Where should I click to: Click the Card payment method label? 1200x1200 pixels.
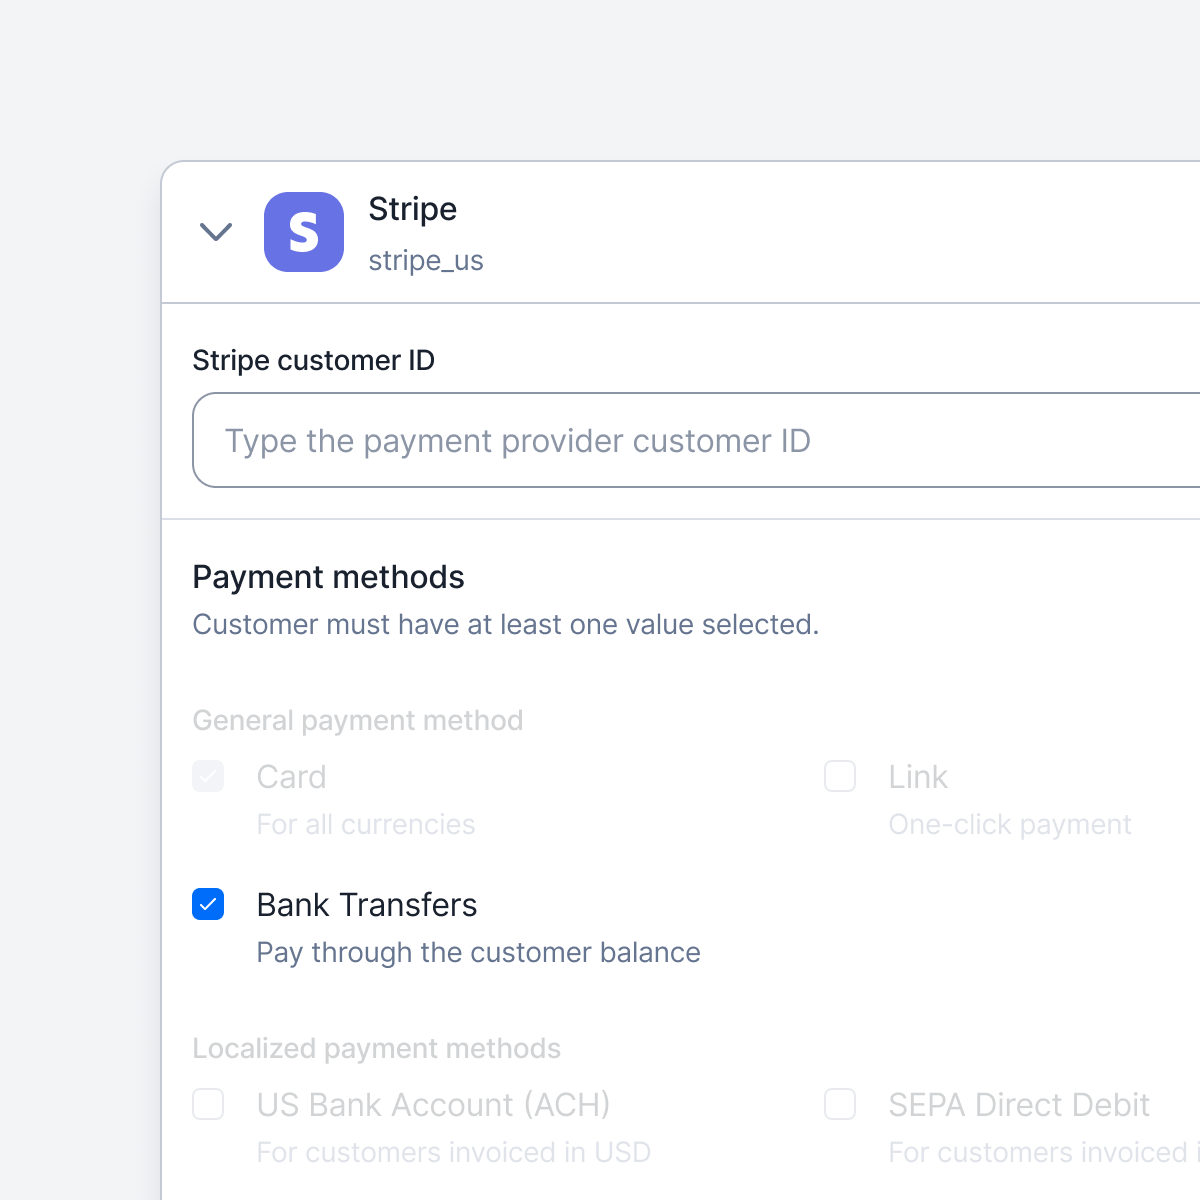coord(291,777)
